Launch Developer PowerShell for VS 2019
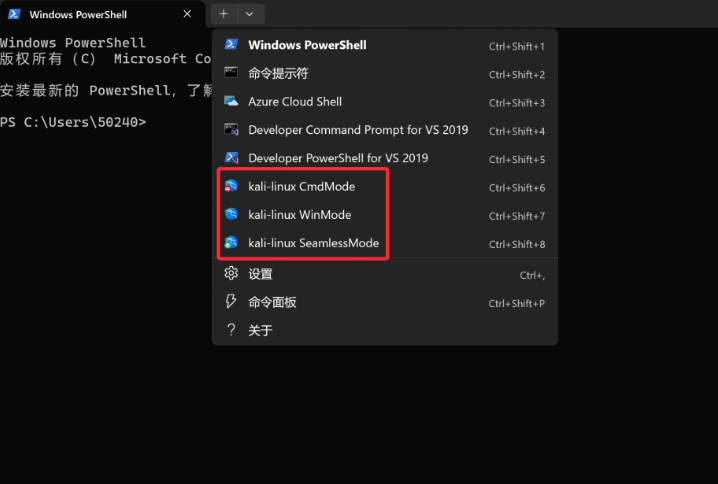The height and width of the screenshot is (484, 718). click(x=385, y=158)
